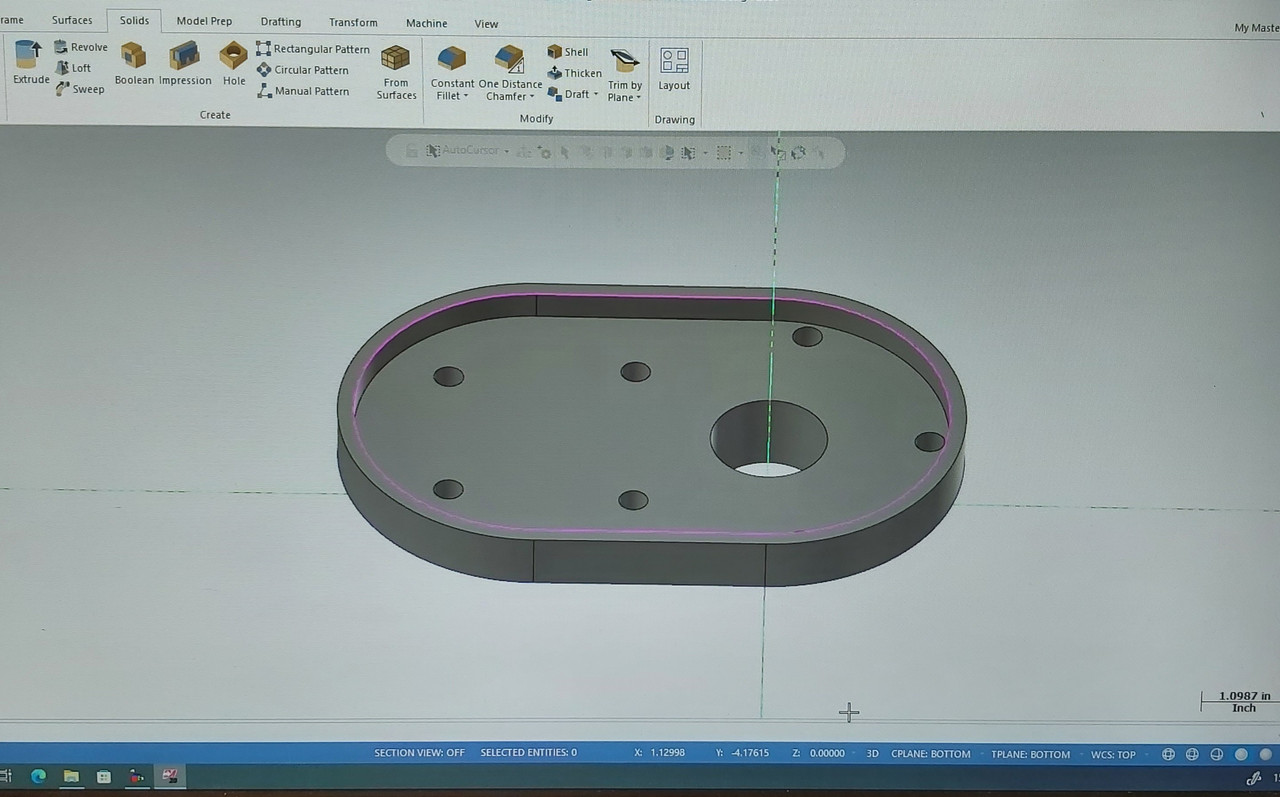Image resolution: width=1280 pixels, height=797 pixels.
Task: Select the Extrude solid tool
Action: (x=30, y=62)
